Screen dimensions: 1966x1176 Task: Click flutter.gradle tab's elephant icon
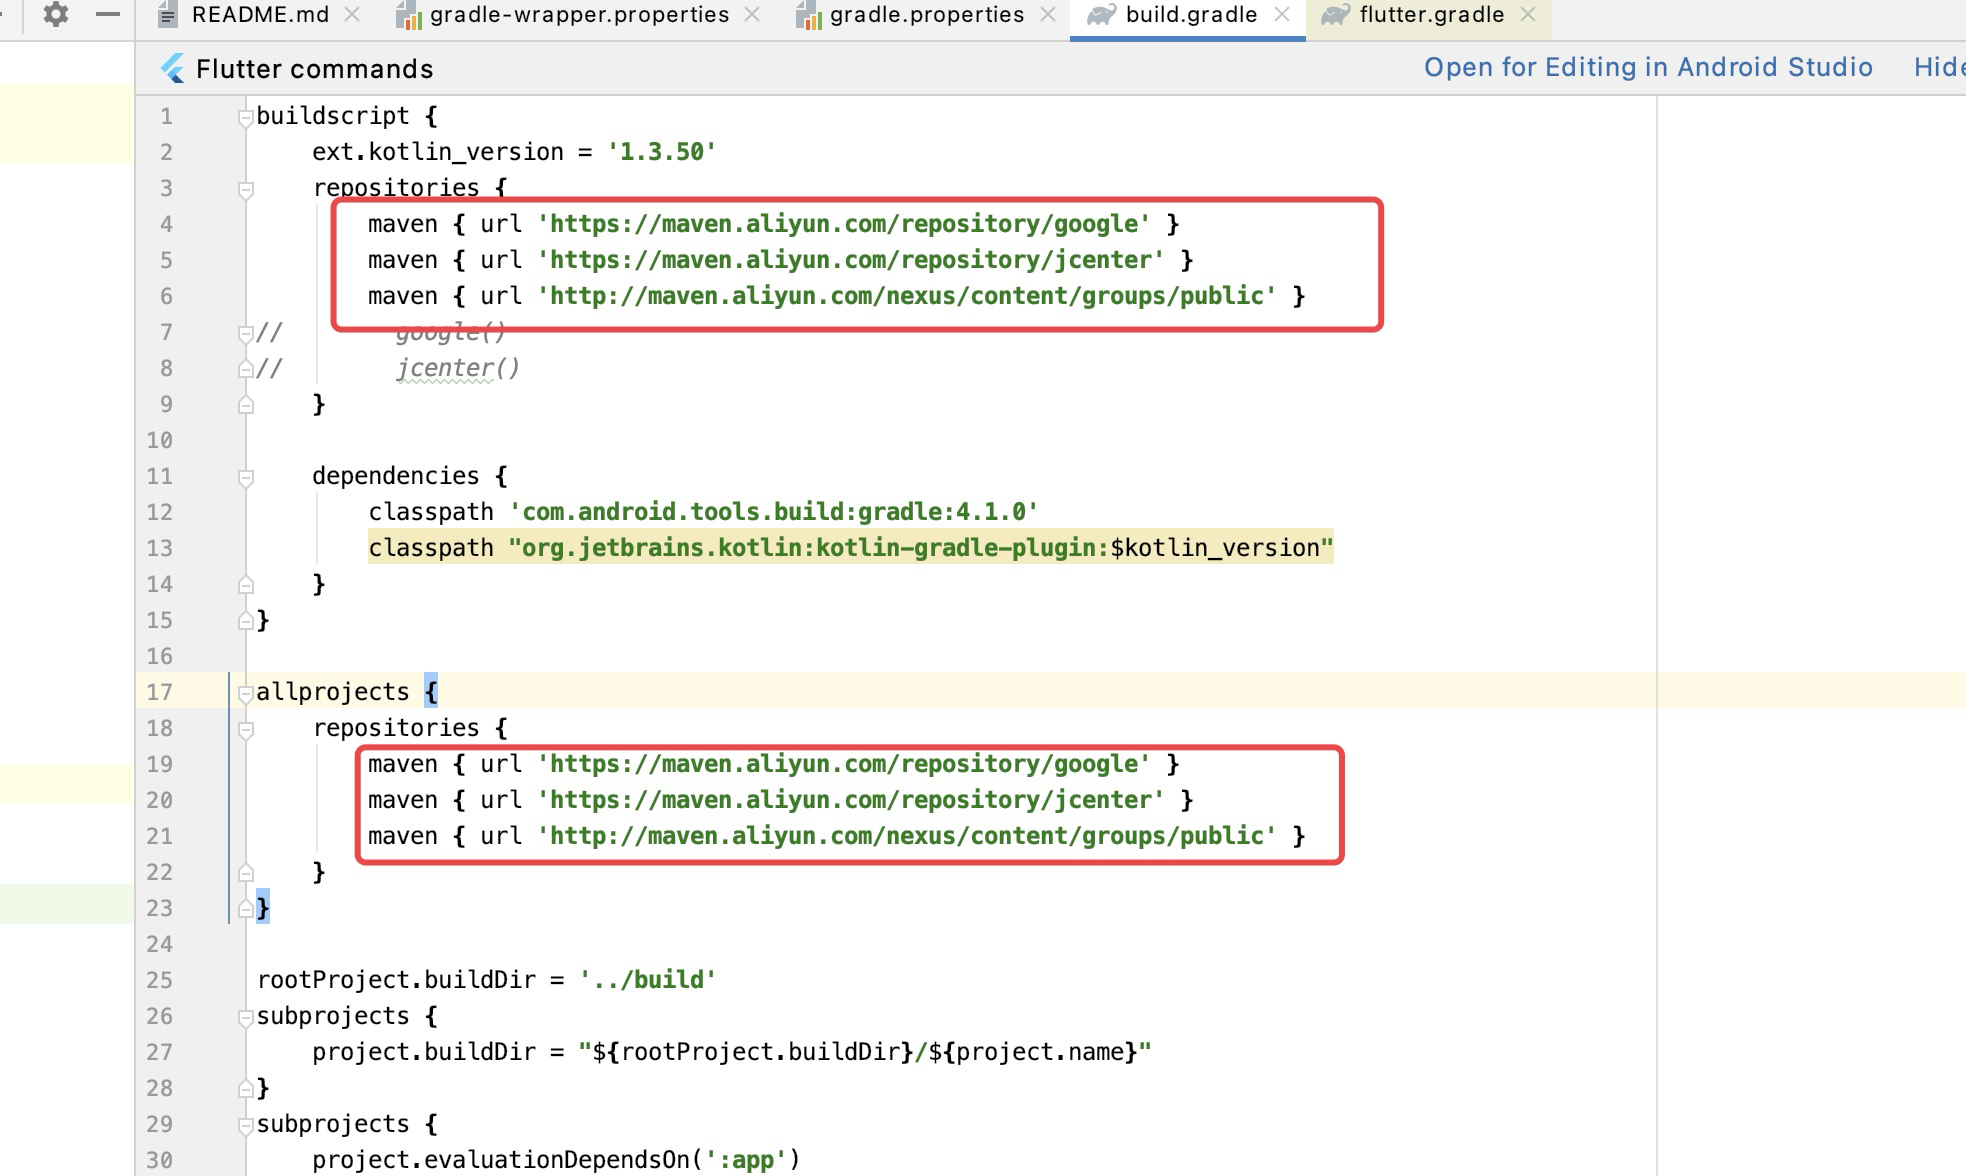[1335, 15]
